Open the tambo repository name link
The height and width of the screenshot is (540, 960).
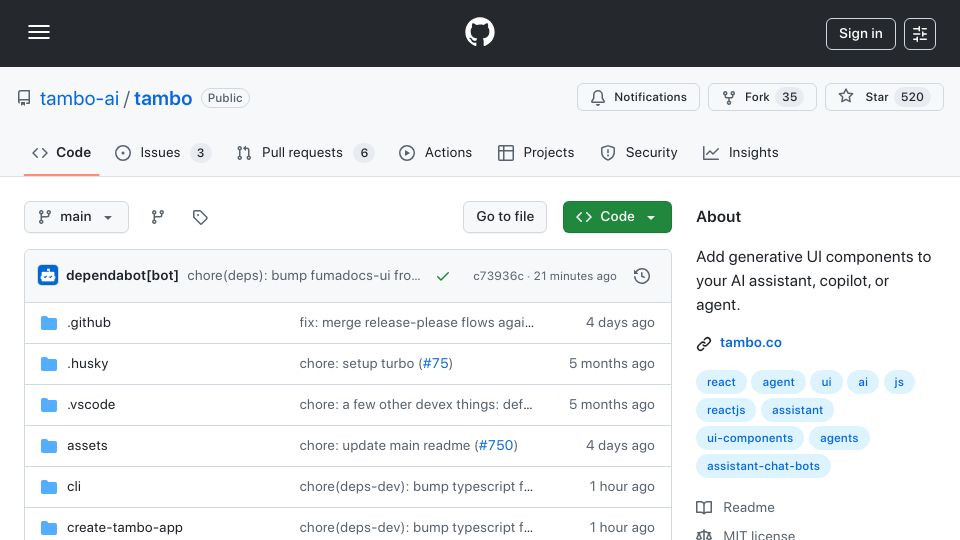(163, 98)
